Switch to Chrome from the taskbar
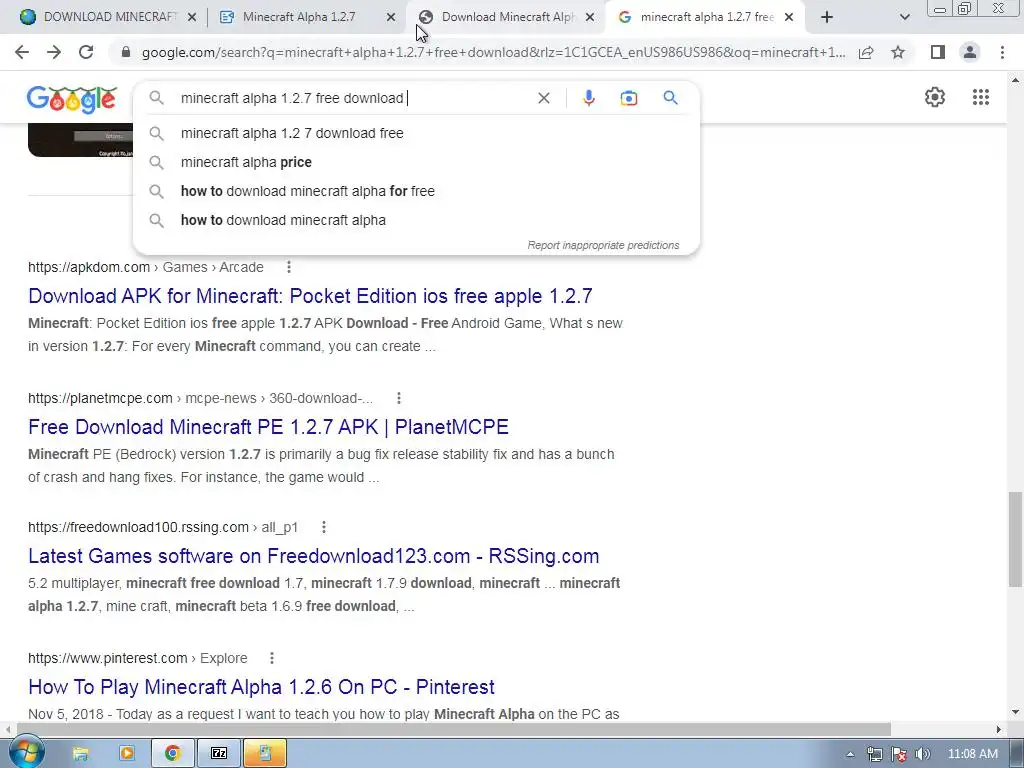Viewport: 1024px width, 768px height. click(x=172, y=754)
